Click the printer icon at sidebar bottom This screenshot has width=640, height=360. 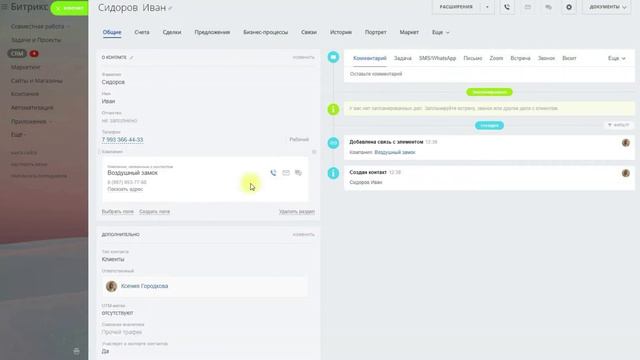(76, 351)
